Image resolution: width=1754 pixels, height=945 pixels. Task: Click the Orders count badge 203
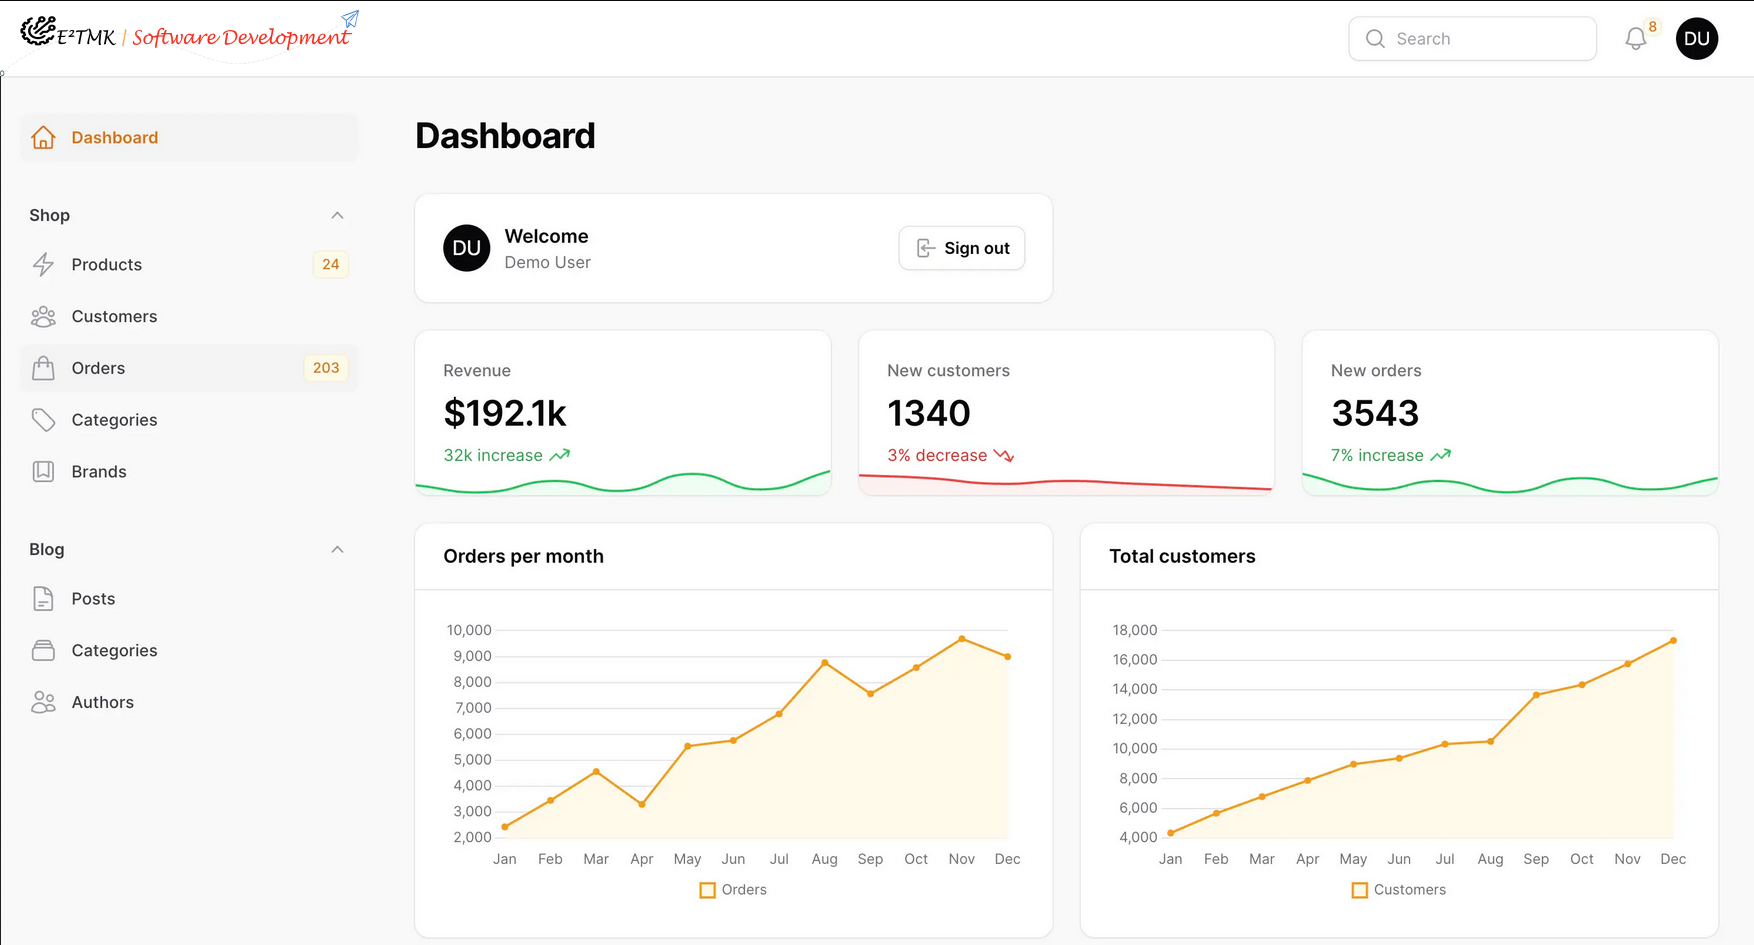tap(326, 368)
